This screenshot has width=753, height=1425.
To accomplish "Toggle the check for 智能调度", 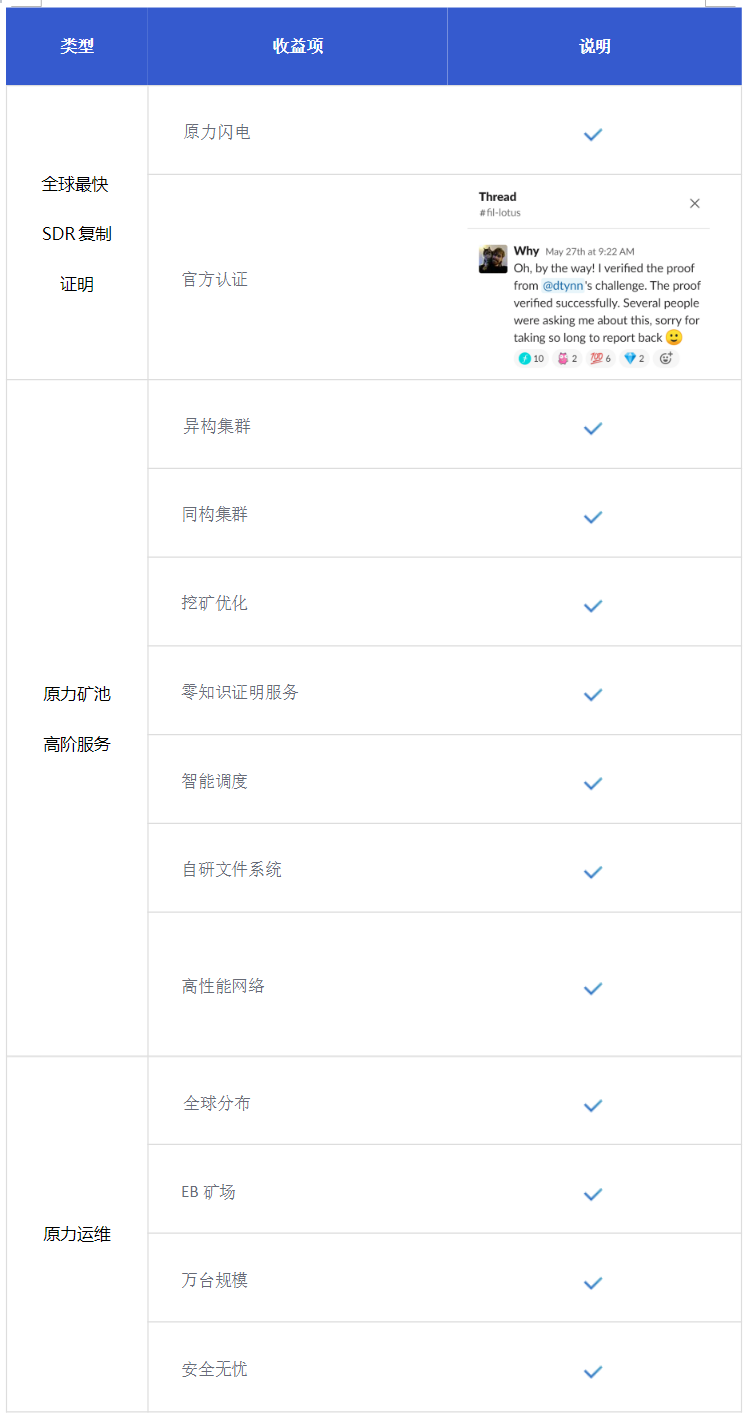I will tap(592, 783).
